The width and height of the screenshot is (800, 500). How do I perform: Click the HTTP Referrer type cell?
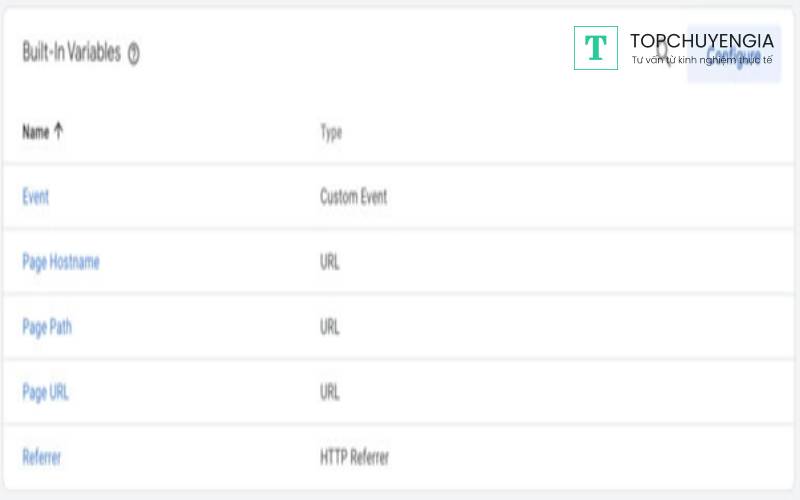[x=354, y=457]
